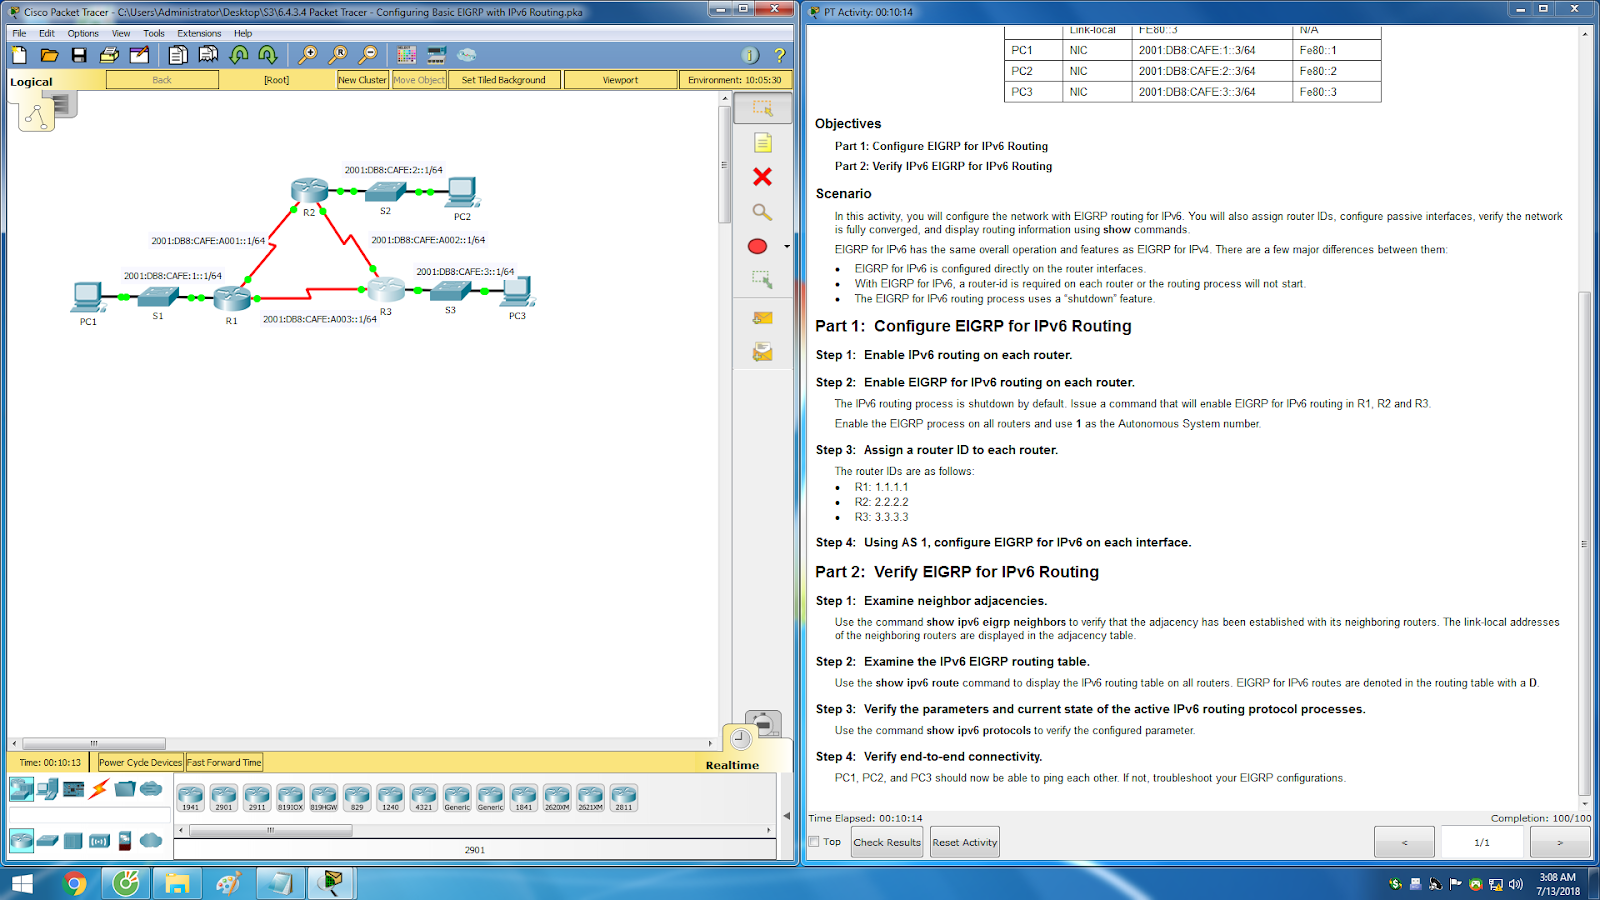Choose the Switches device subcategory
The width and height of the screenshot is (1600, 900).
pos(47,841)
